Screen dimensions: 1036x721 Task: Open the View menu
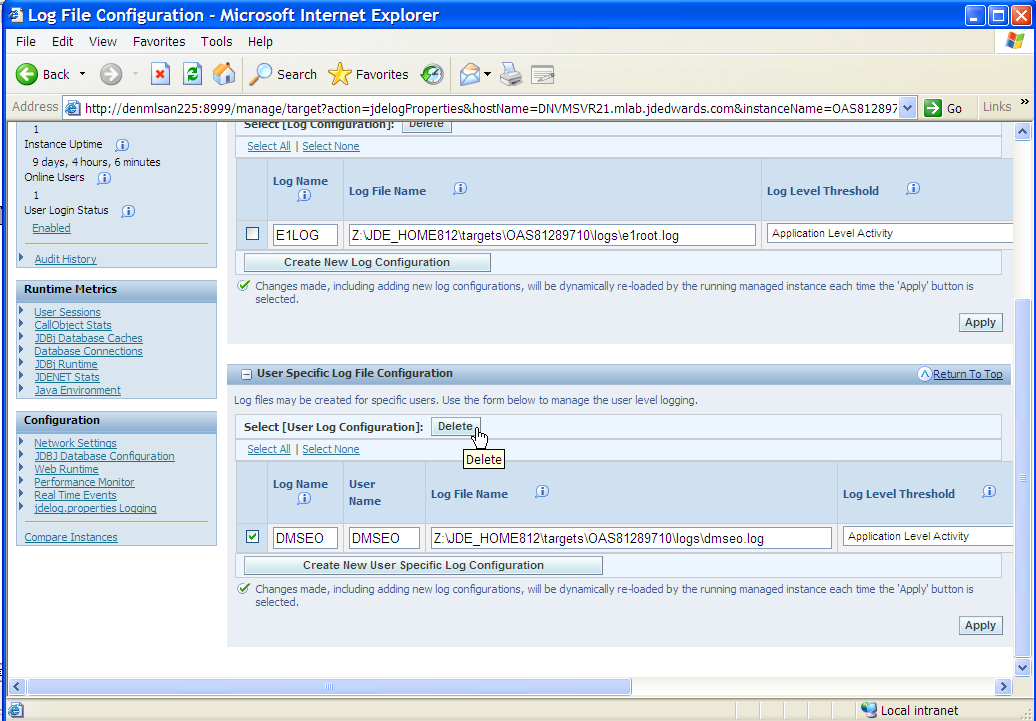(x=102, y=42)
